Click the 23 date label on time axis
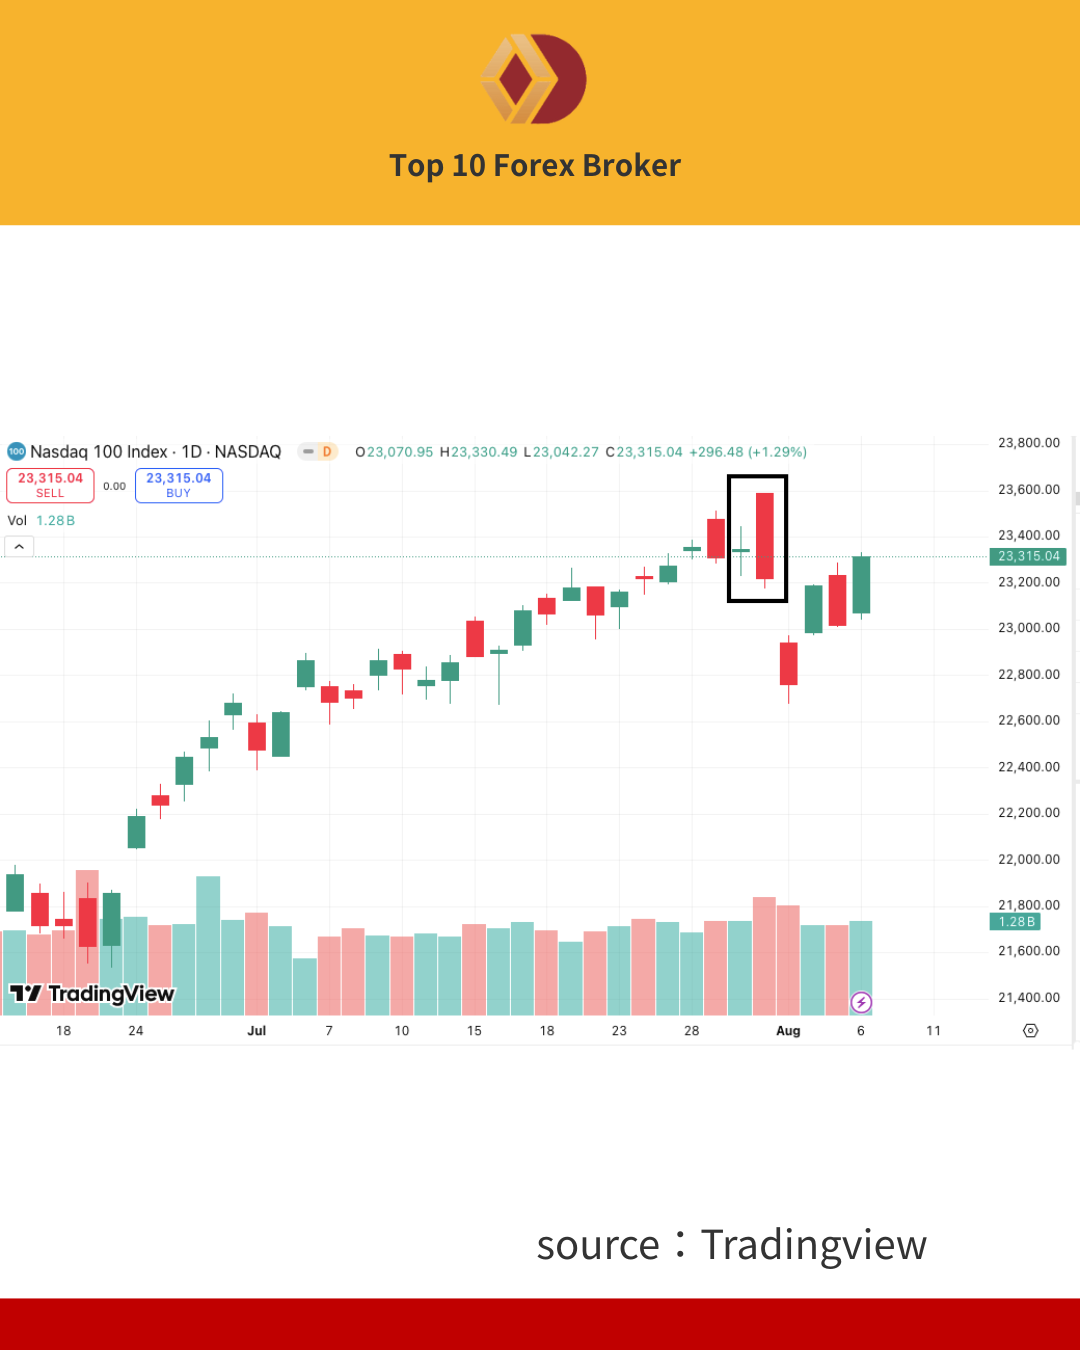Image resolution: width=1080 pixels, height=1350 pixels. pyautogui.click(x=619, y=1031)
